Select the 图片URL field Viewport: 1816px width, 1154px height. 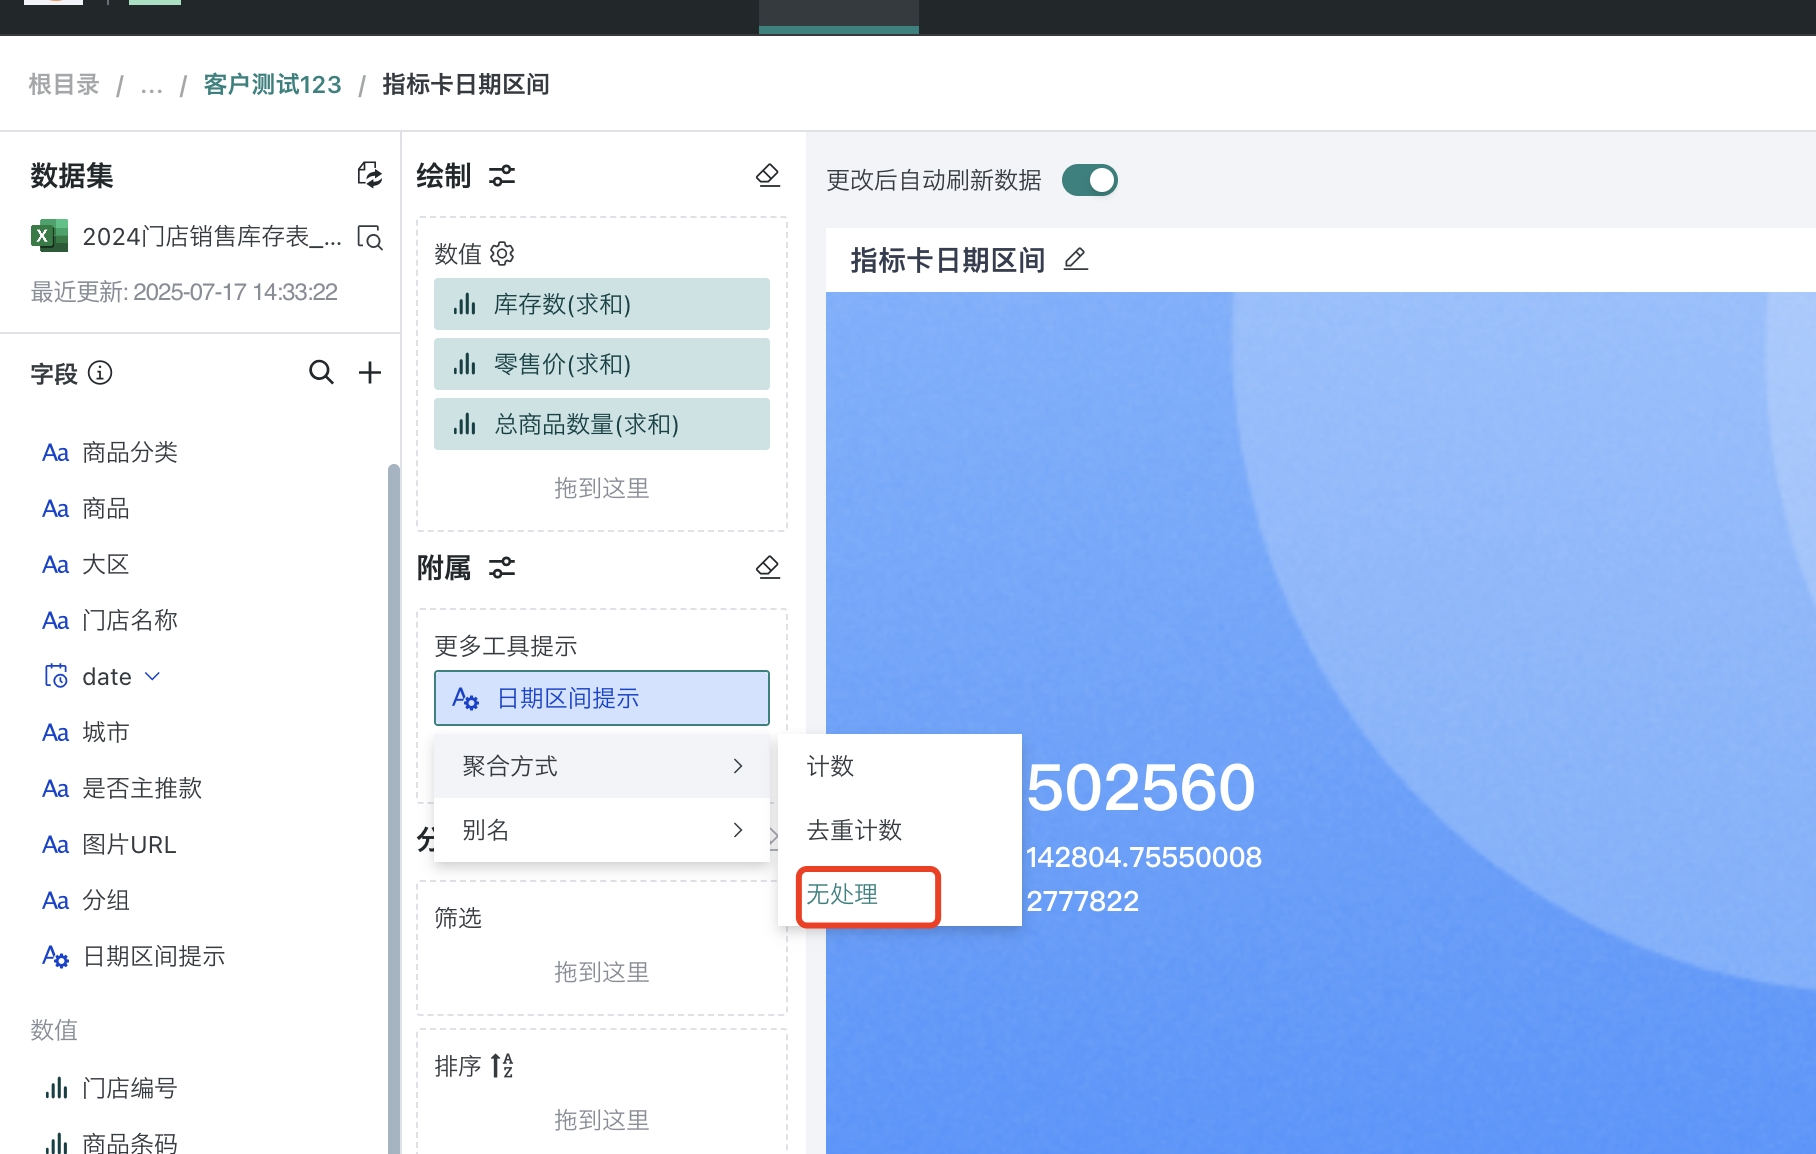(x=129, y=845)
